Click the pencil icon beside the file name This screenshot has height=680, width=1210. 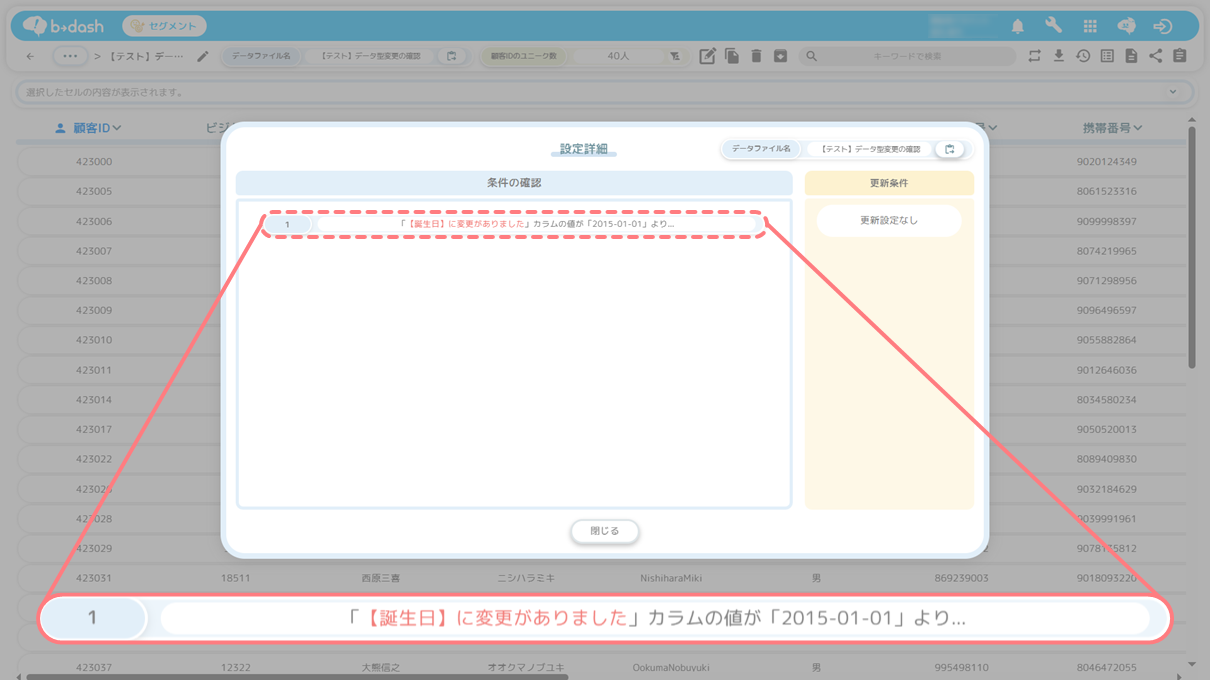pyautogui.click(x=203, y=57)
